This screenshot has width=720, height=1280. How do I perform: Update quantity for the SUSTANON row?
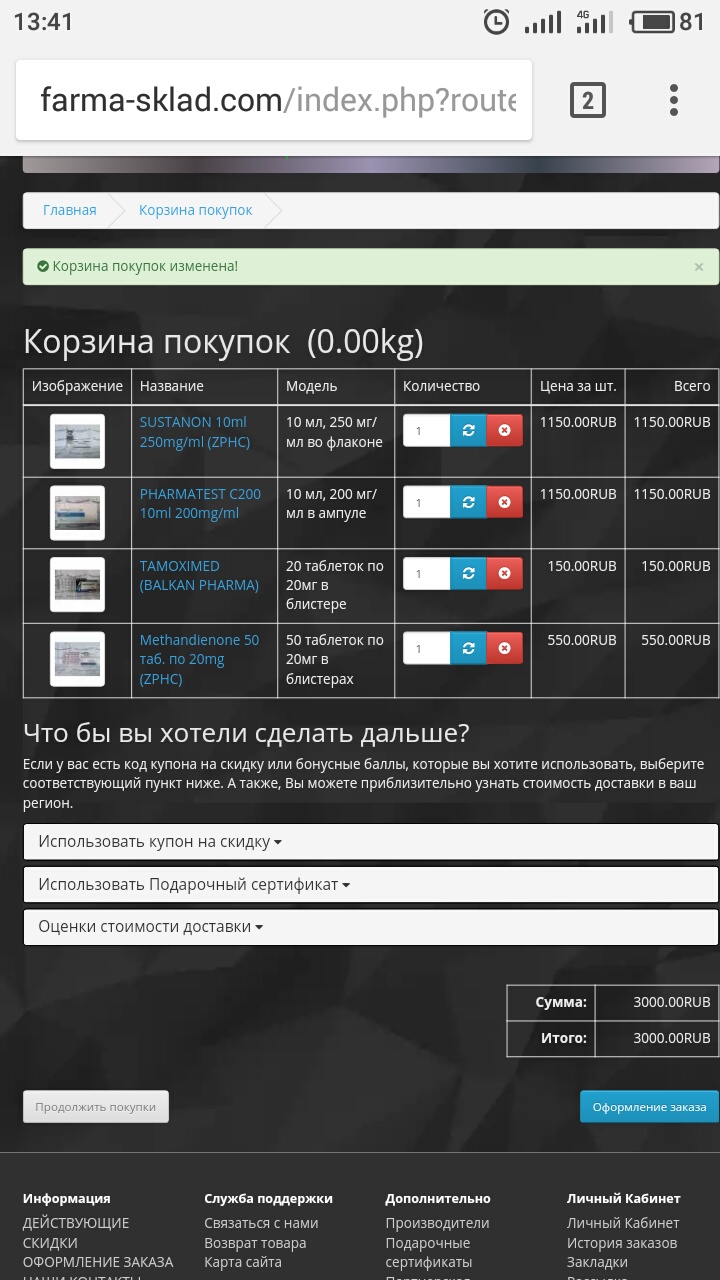(x=468, y=430)
